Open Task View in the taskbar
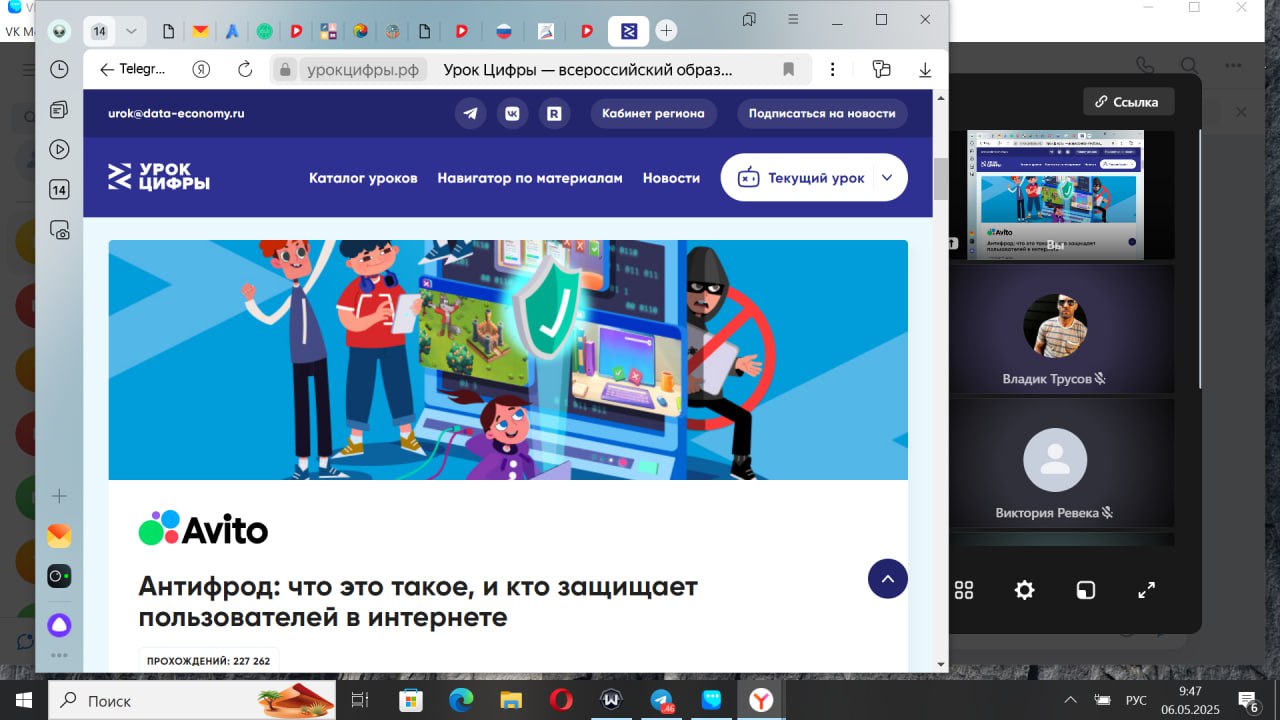 [360, 700]
